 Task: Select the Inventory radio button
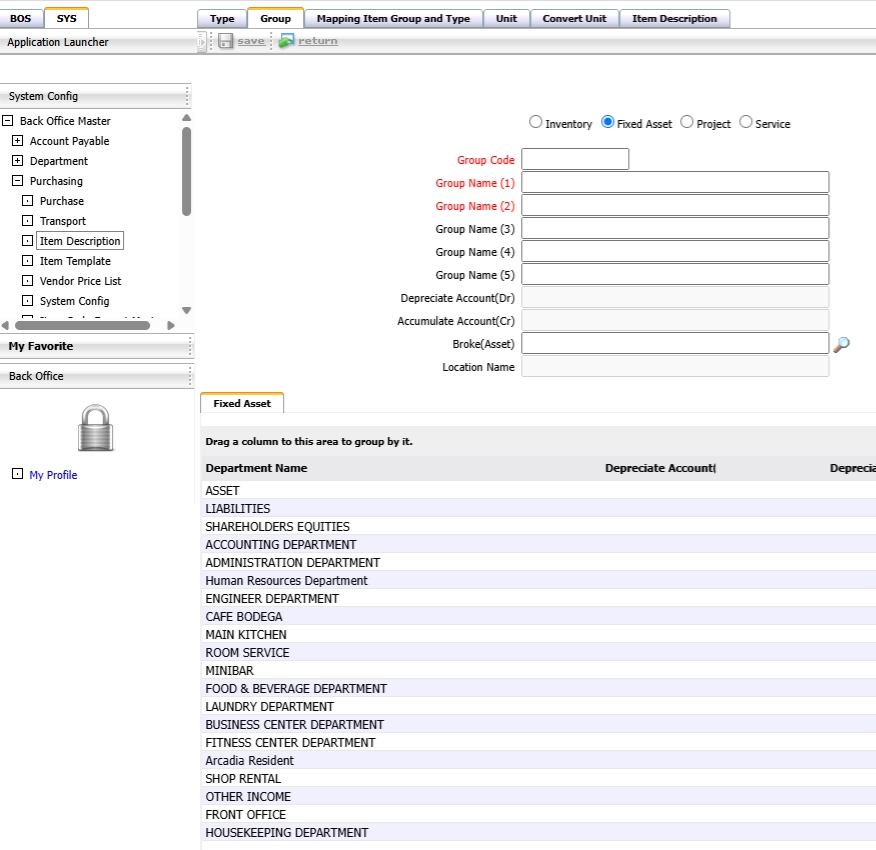pyautogui.click(x=536, y=122)
